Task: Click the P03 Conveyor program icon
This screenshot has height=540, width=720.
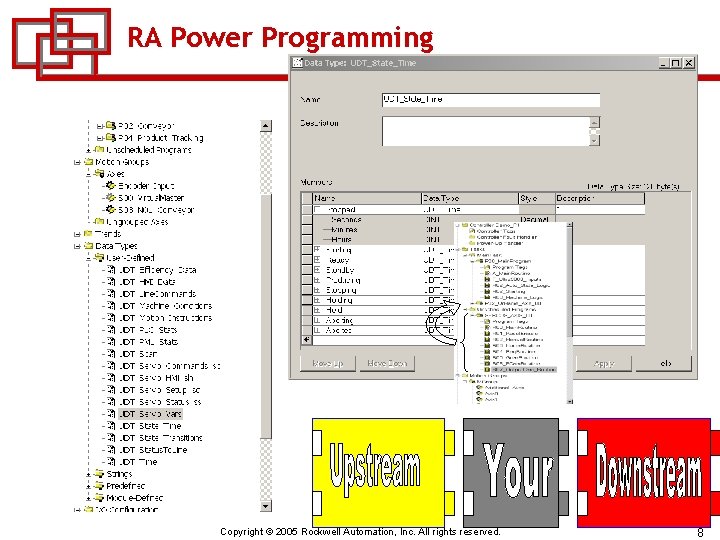Action: coord(111,125)
